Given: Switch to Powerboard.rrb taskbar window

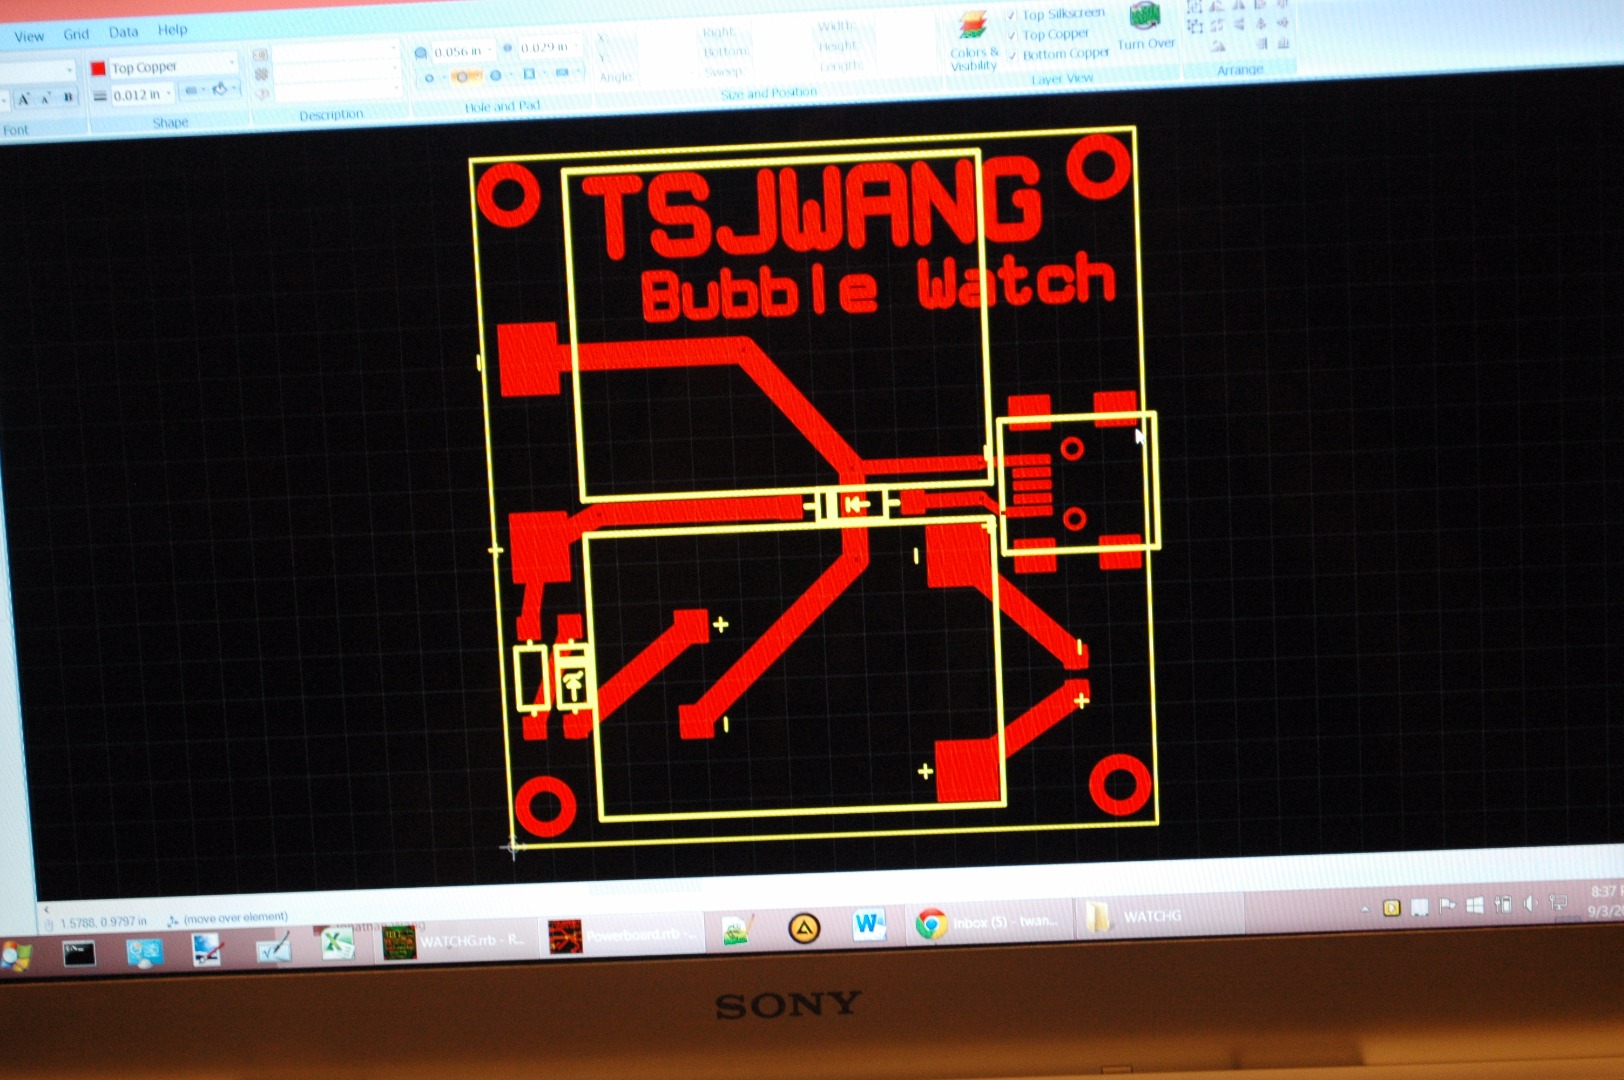Looking at the screenshot, I should click(622, 936).
